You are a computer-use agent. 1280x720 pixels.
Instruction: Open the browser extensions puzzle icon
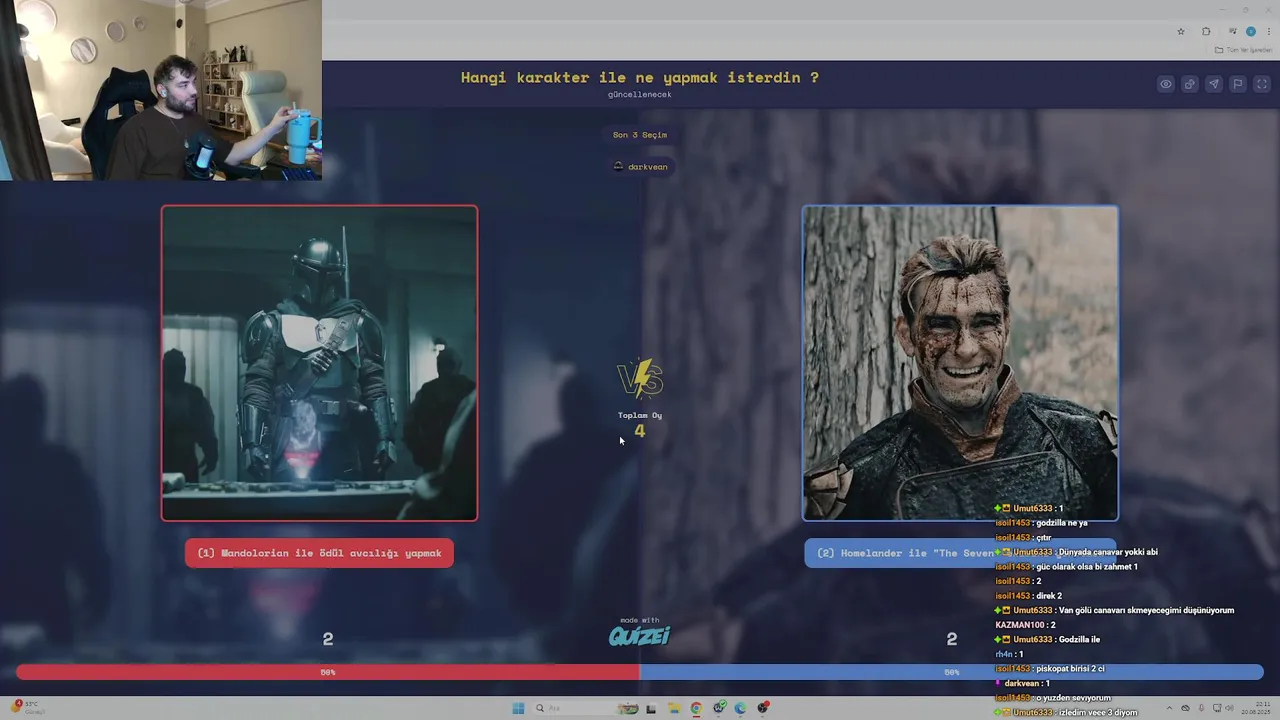coord(1206,31)
